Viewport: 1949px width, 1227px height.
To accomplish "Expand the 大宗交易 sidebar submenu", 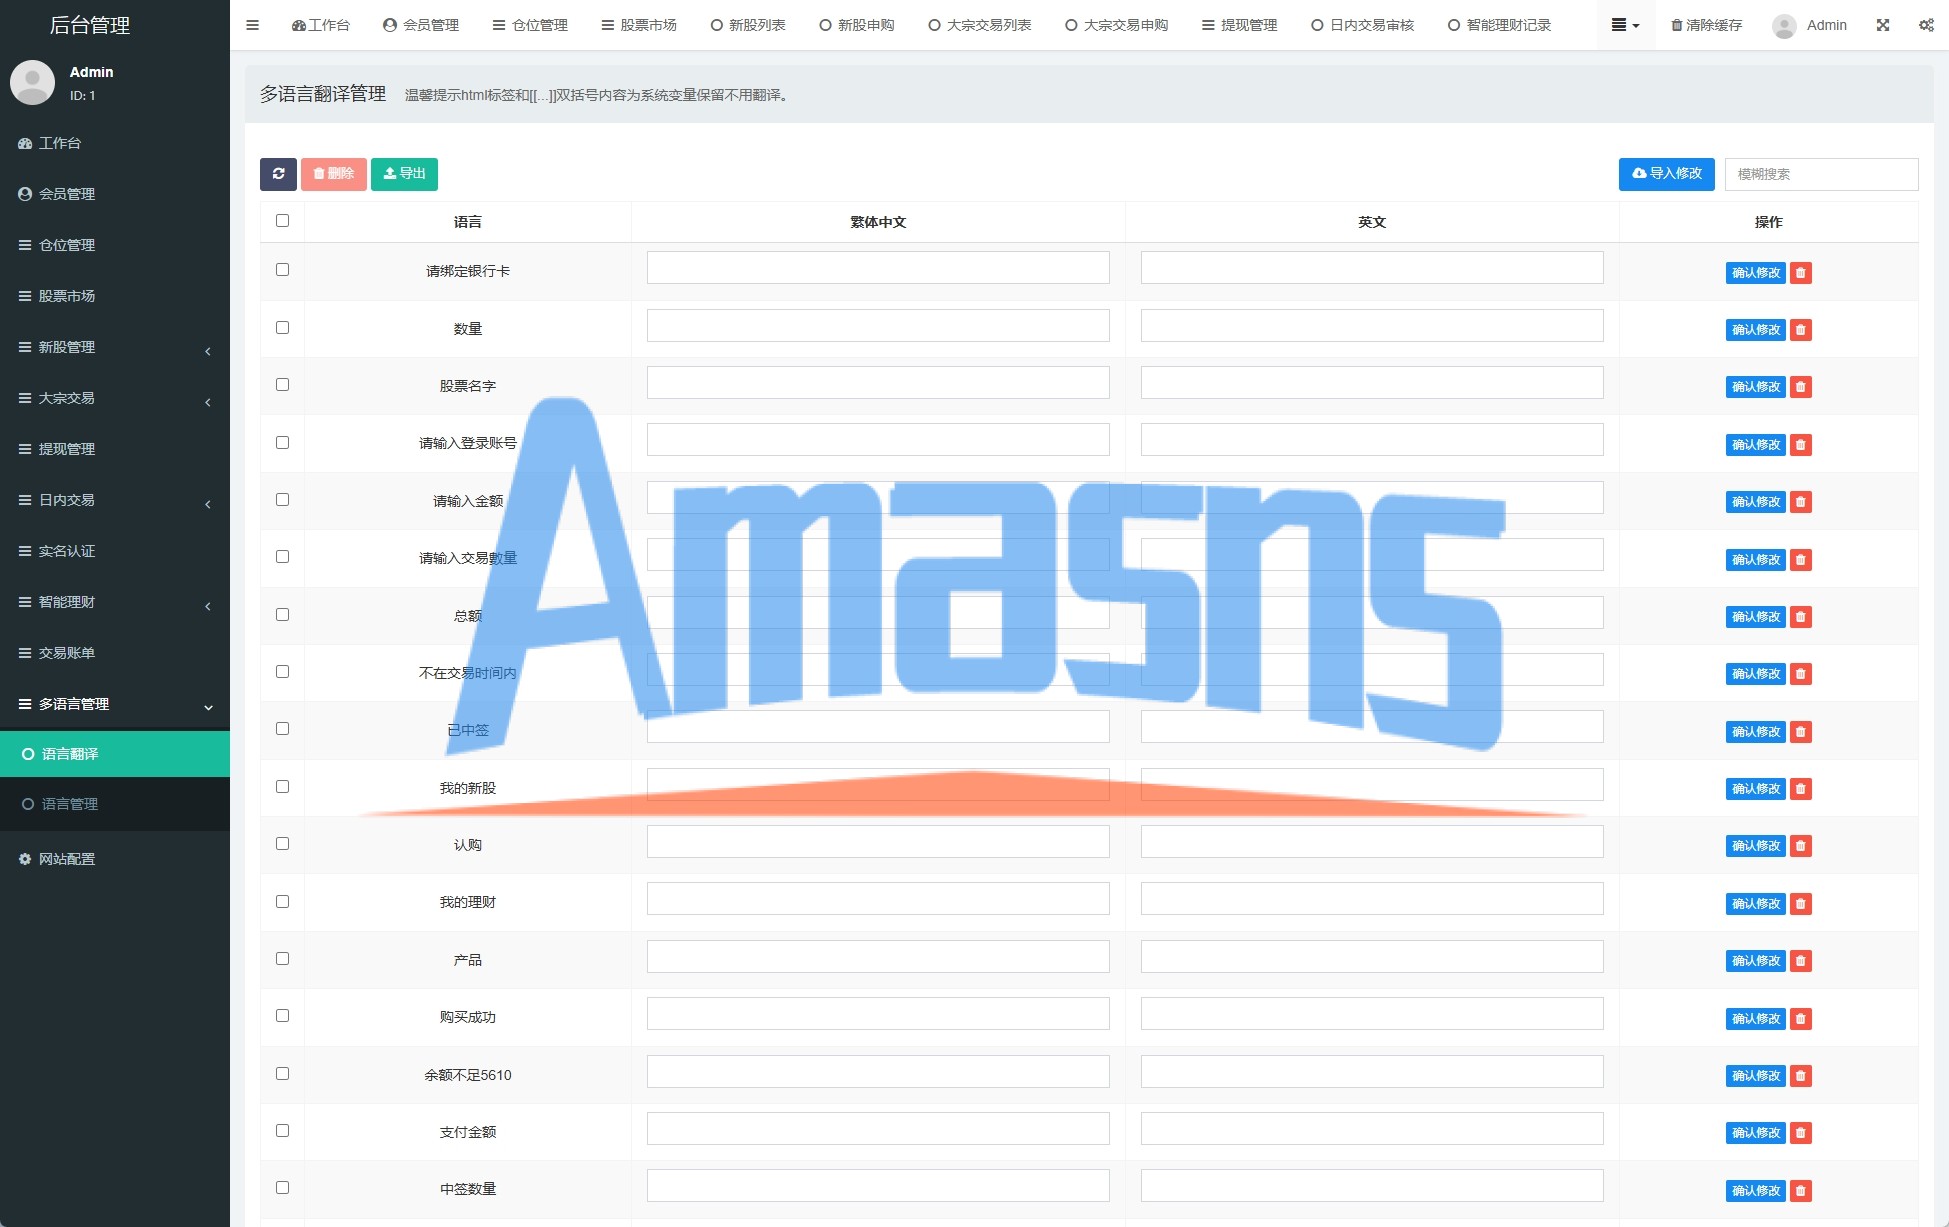I will point(115,398).
